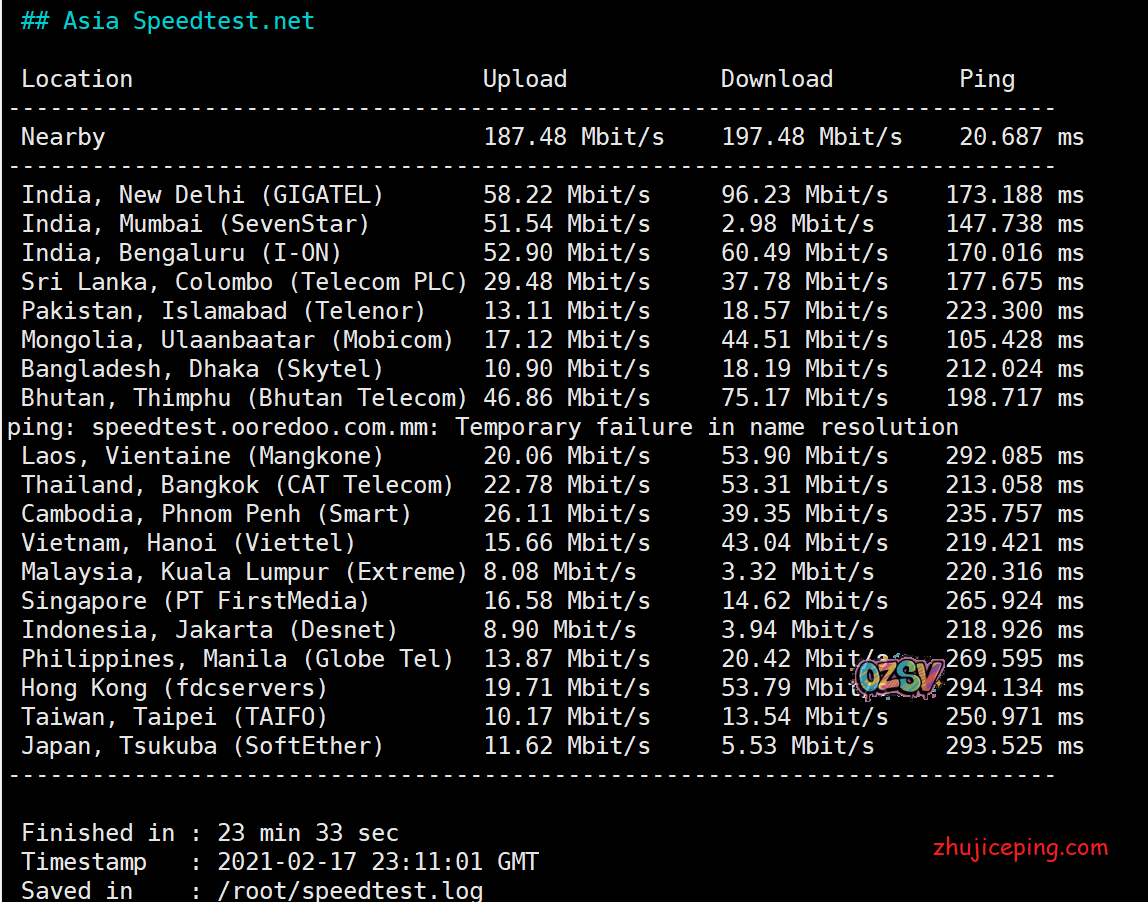Click the Asia Speedtest.net heading
The image size is (1148, 902).
(167, 21)
